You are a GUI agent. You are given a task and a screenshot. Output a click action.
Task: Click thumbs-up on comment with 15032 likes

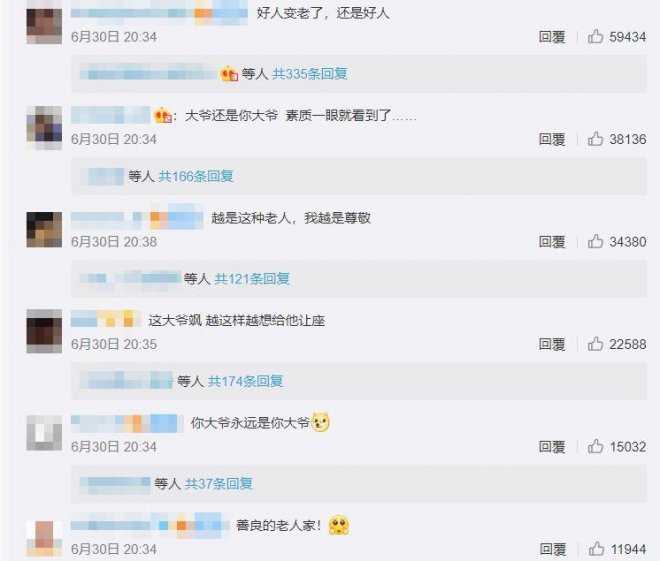[595, 446]
